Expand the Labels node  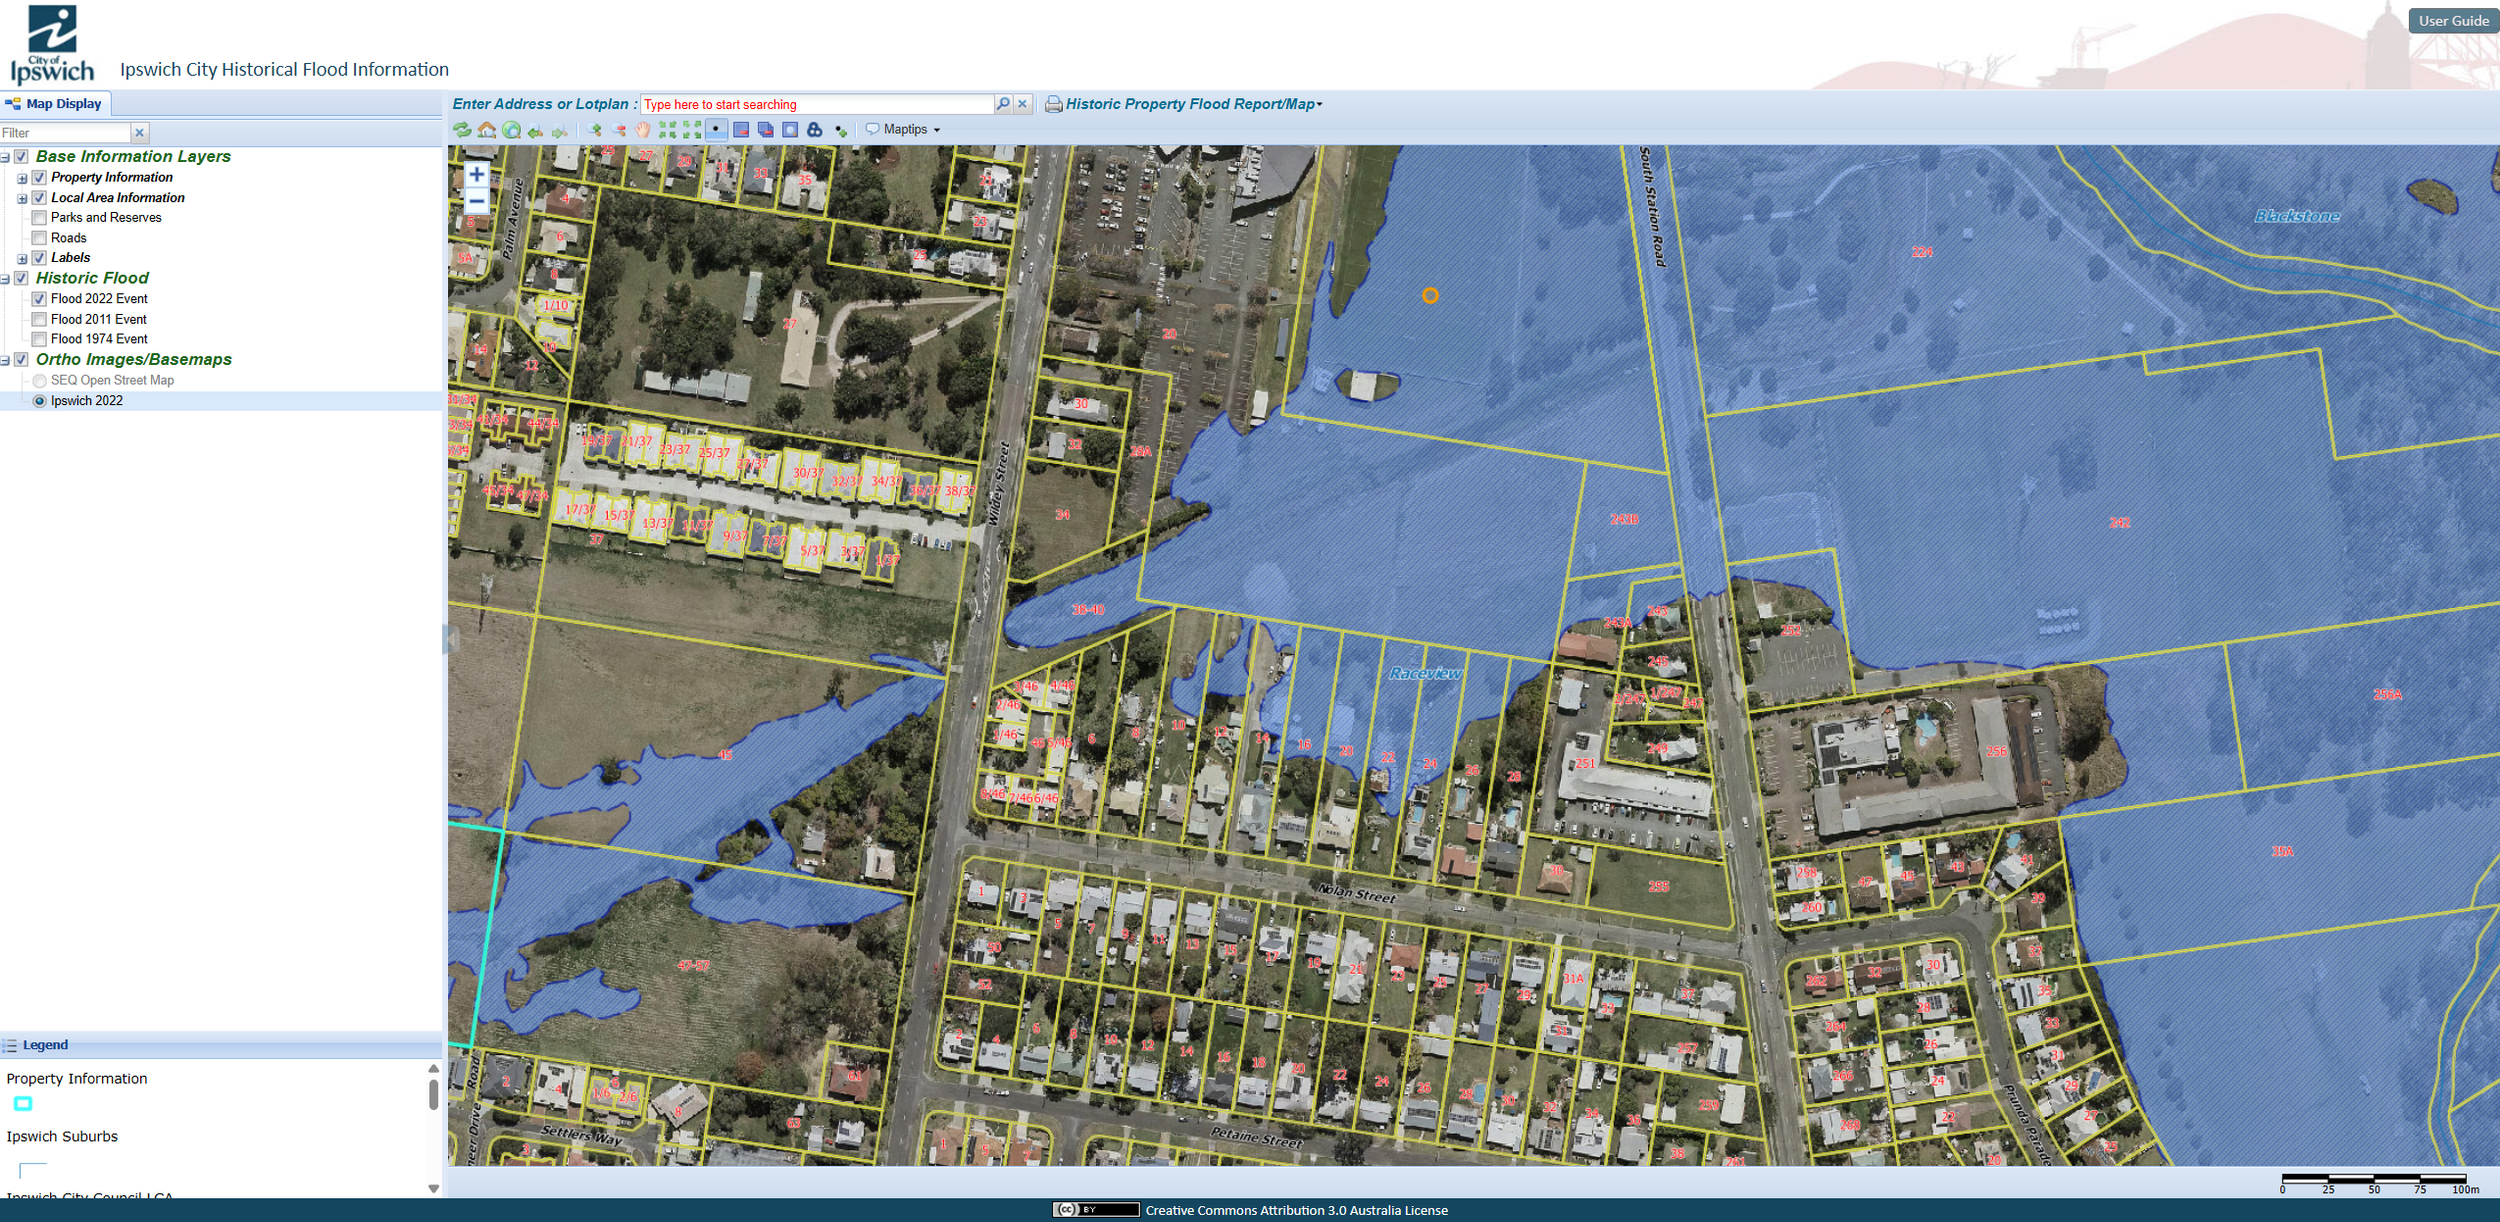tap(22, 259)
